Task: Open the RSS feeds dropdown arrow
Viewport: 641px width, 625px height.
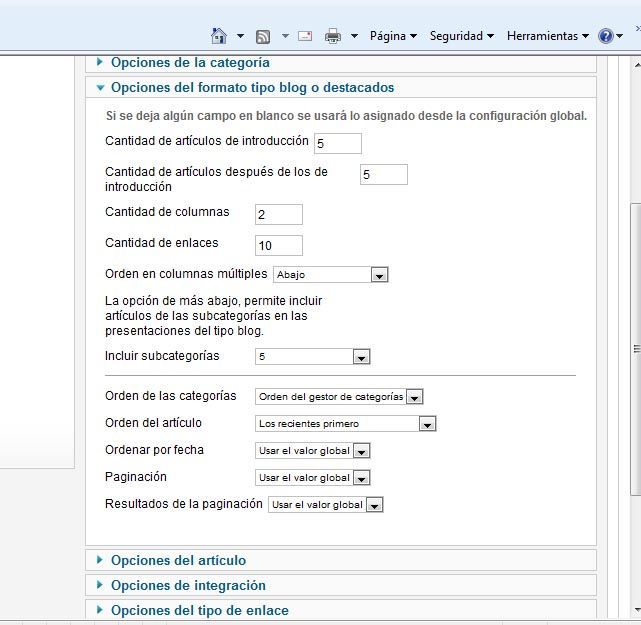Action: pyautogui.click(x=285, y=36)
